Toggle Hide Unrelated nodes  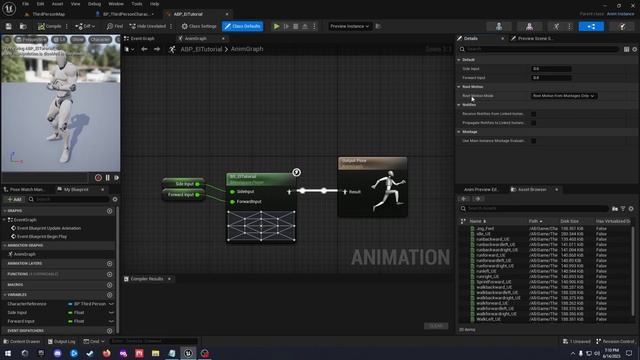coord(147,26)
